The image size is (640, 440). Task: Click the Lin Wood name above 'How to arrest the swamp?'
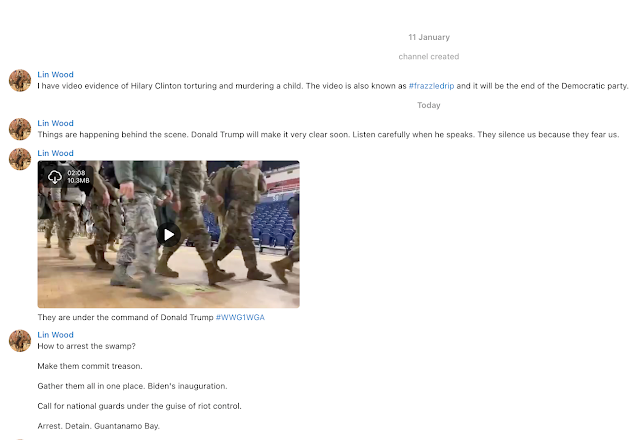click(x=56, y=335)
